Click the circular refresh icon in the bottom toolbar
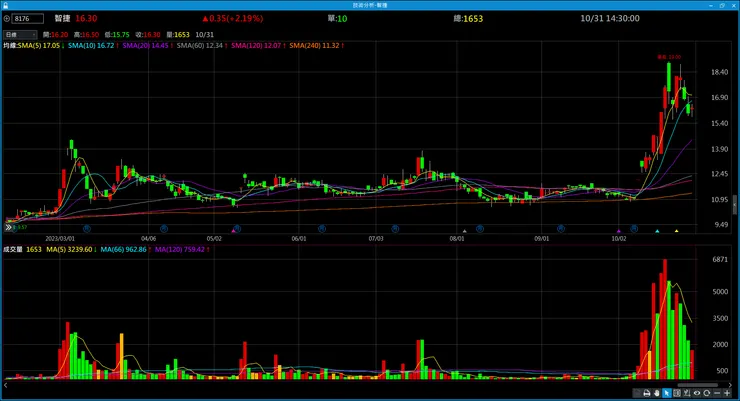 (x=707, y=393)
